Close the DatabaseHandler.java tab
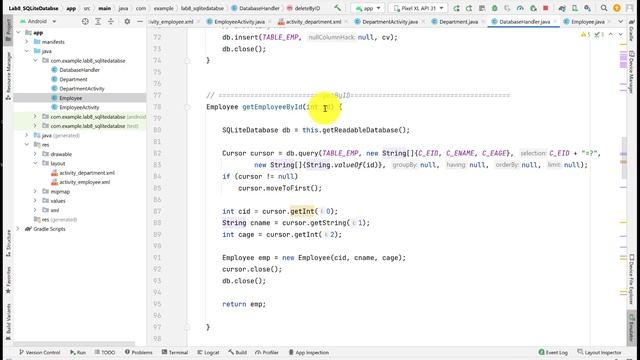This screenshot has height=360, width=640. point(555,22)
